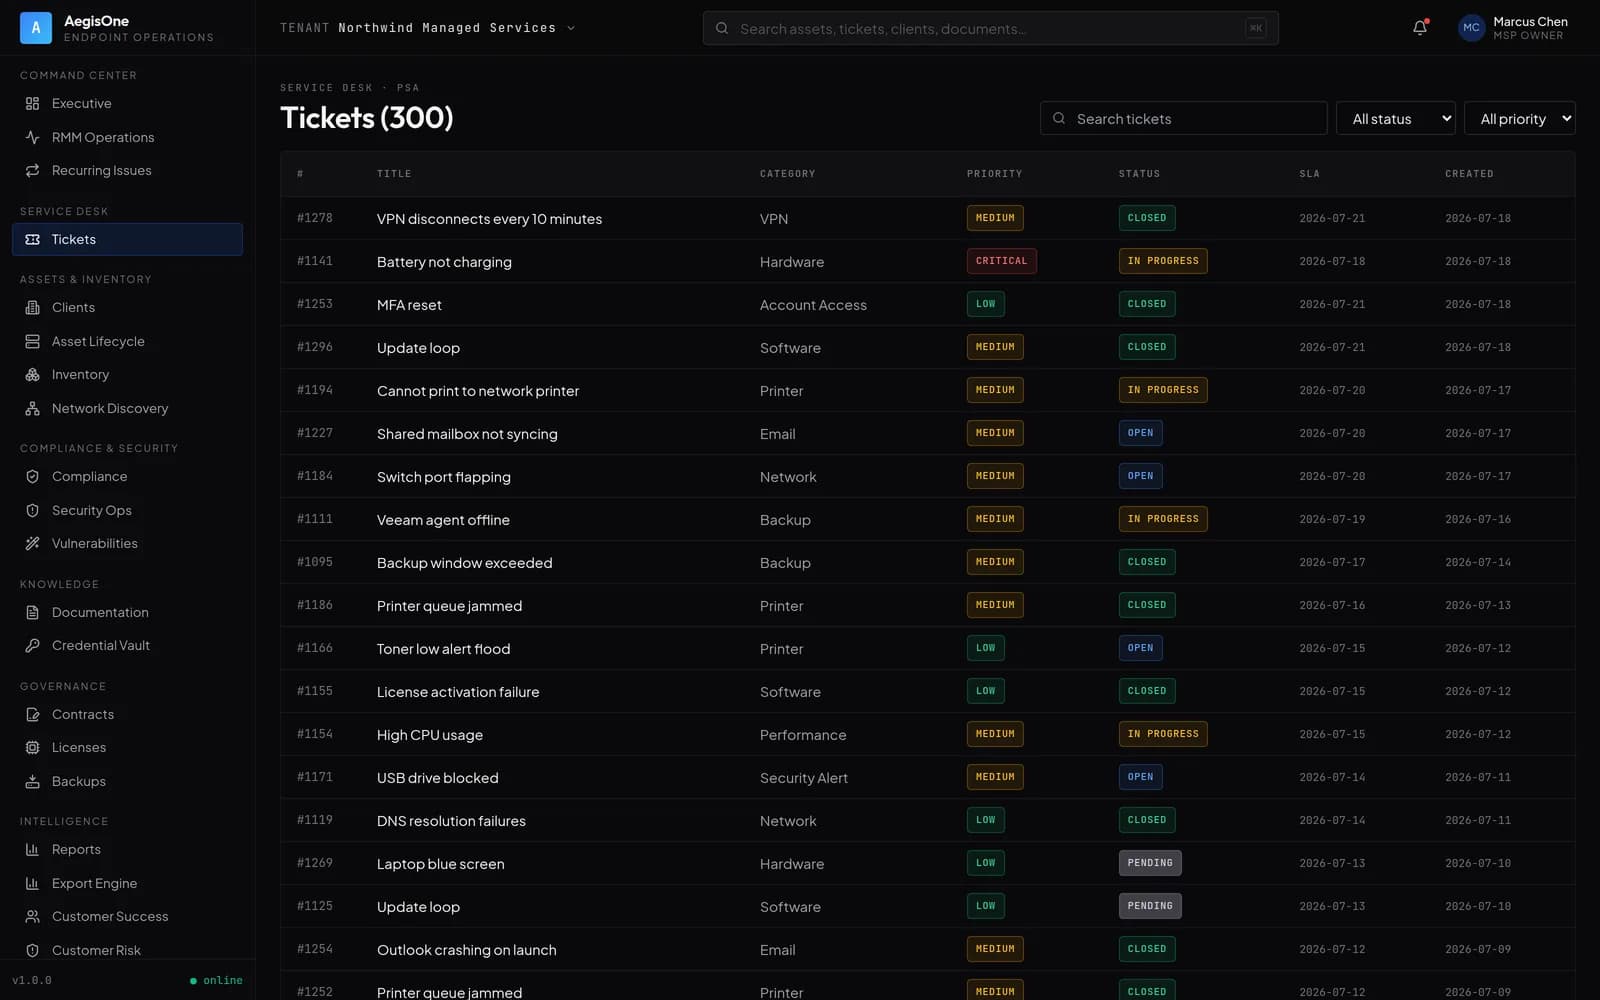The height and width of the screenshot is (1000, 1600).
Task: Click the RMM Operations pulse icon
Action: (32, 137)
